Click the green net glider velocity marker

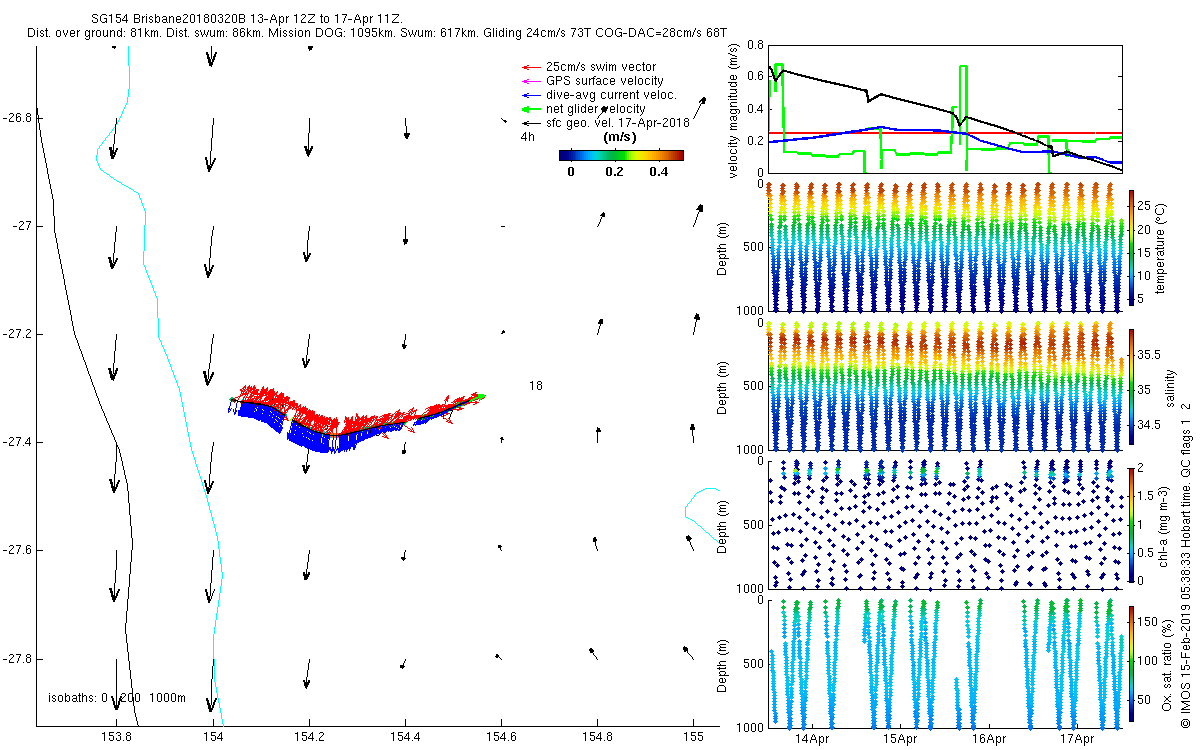coord(527,109)
